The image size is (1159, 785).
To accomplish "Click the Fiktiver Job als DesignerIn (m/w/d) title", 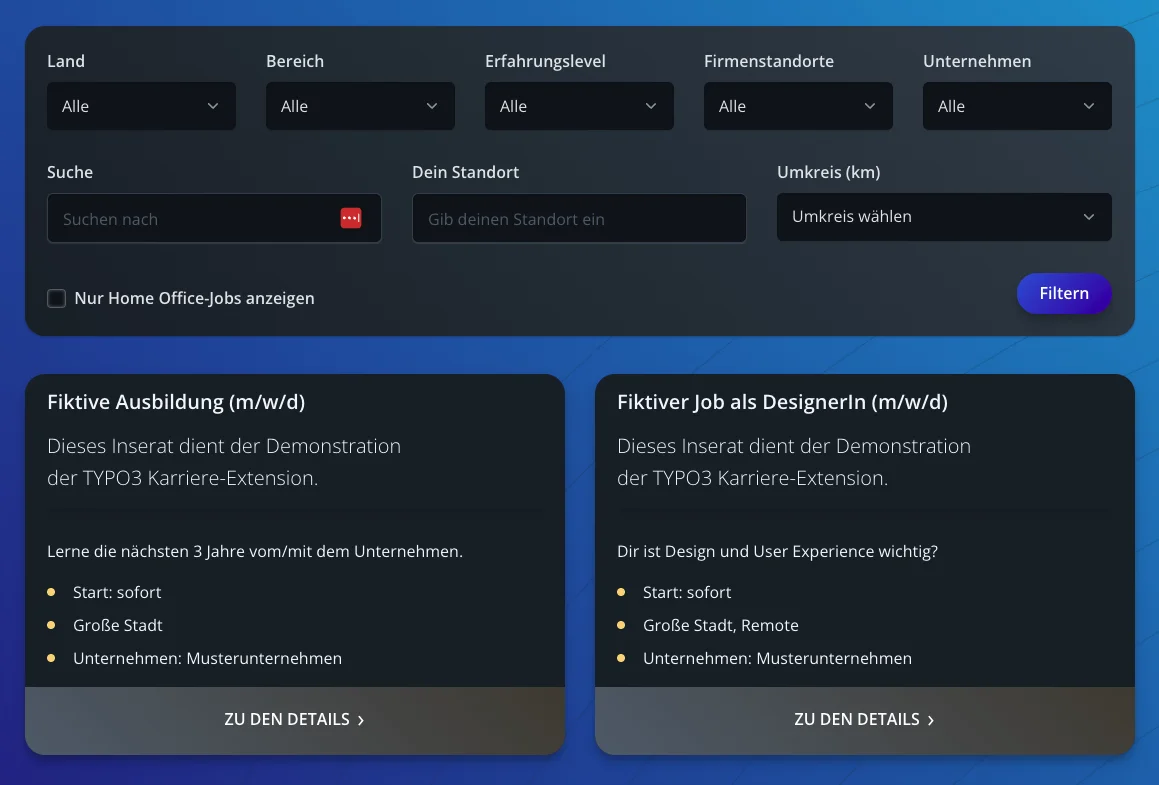I will coord(782,402).
